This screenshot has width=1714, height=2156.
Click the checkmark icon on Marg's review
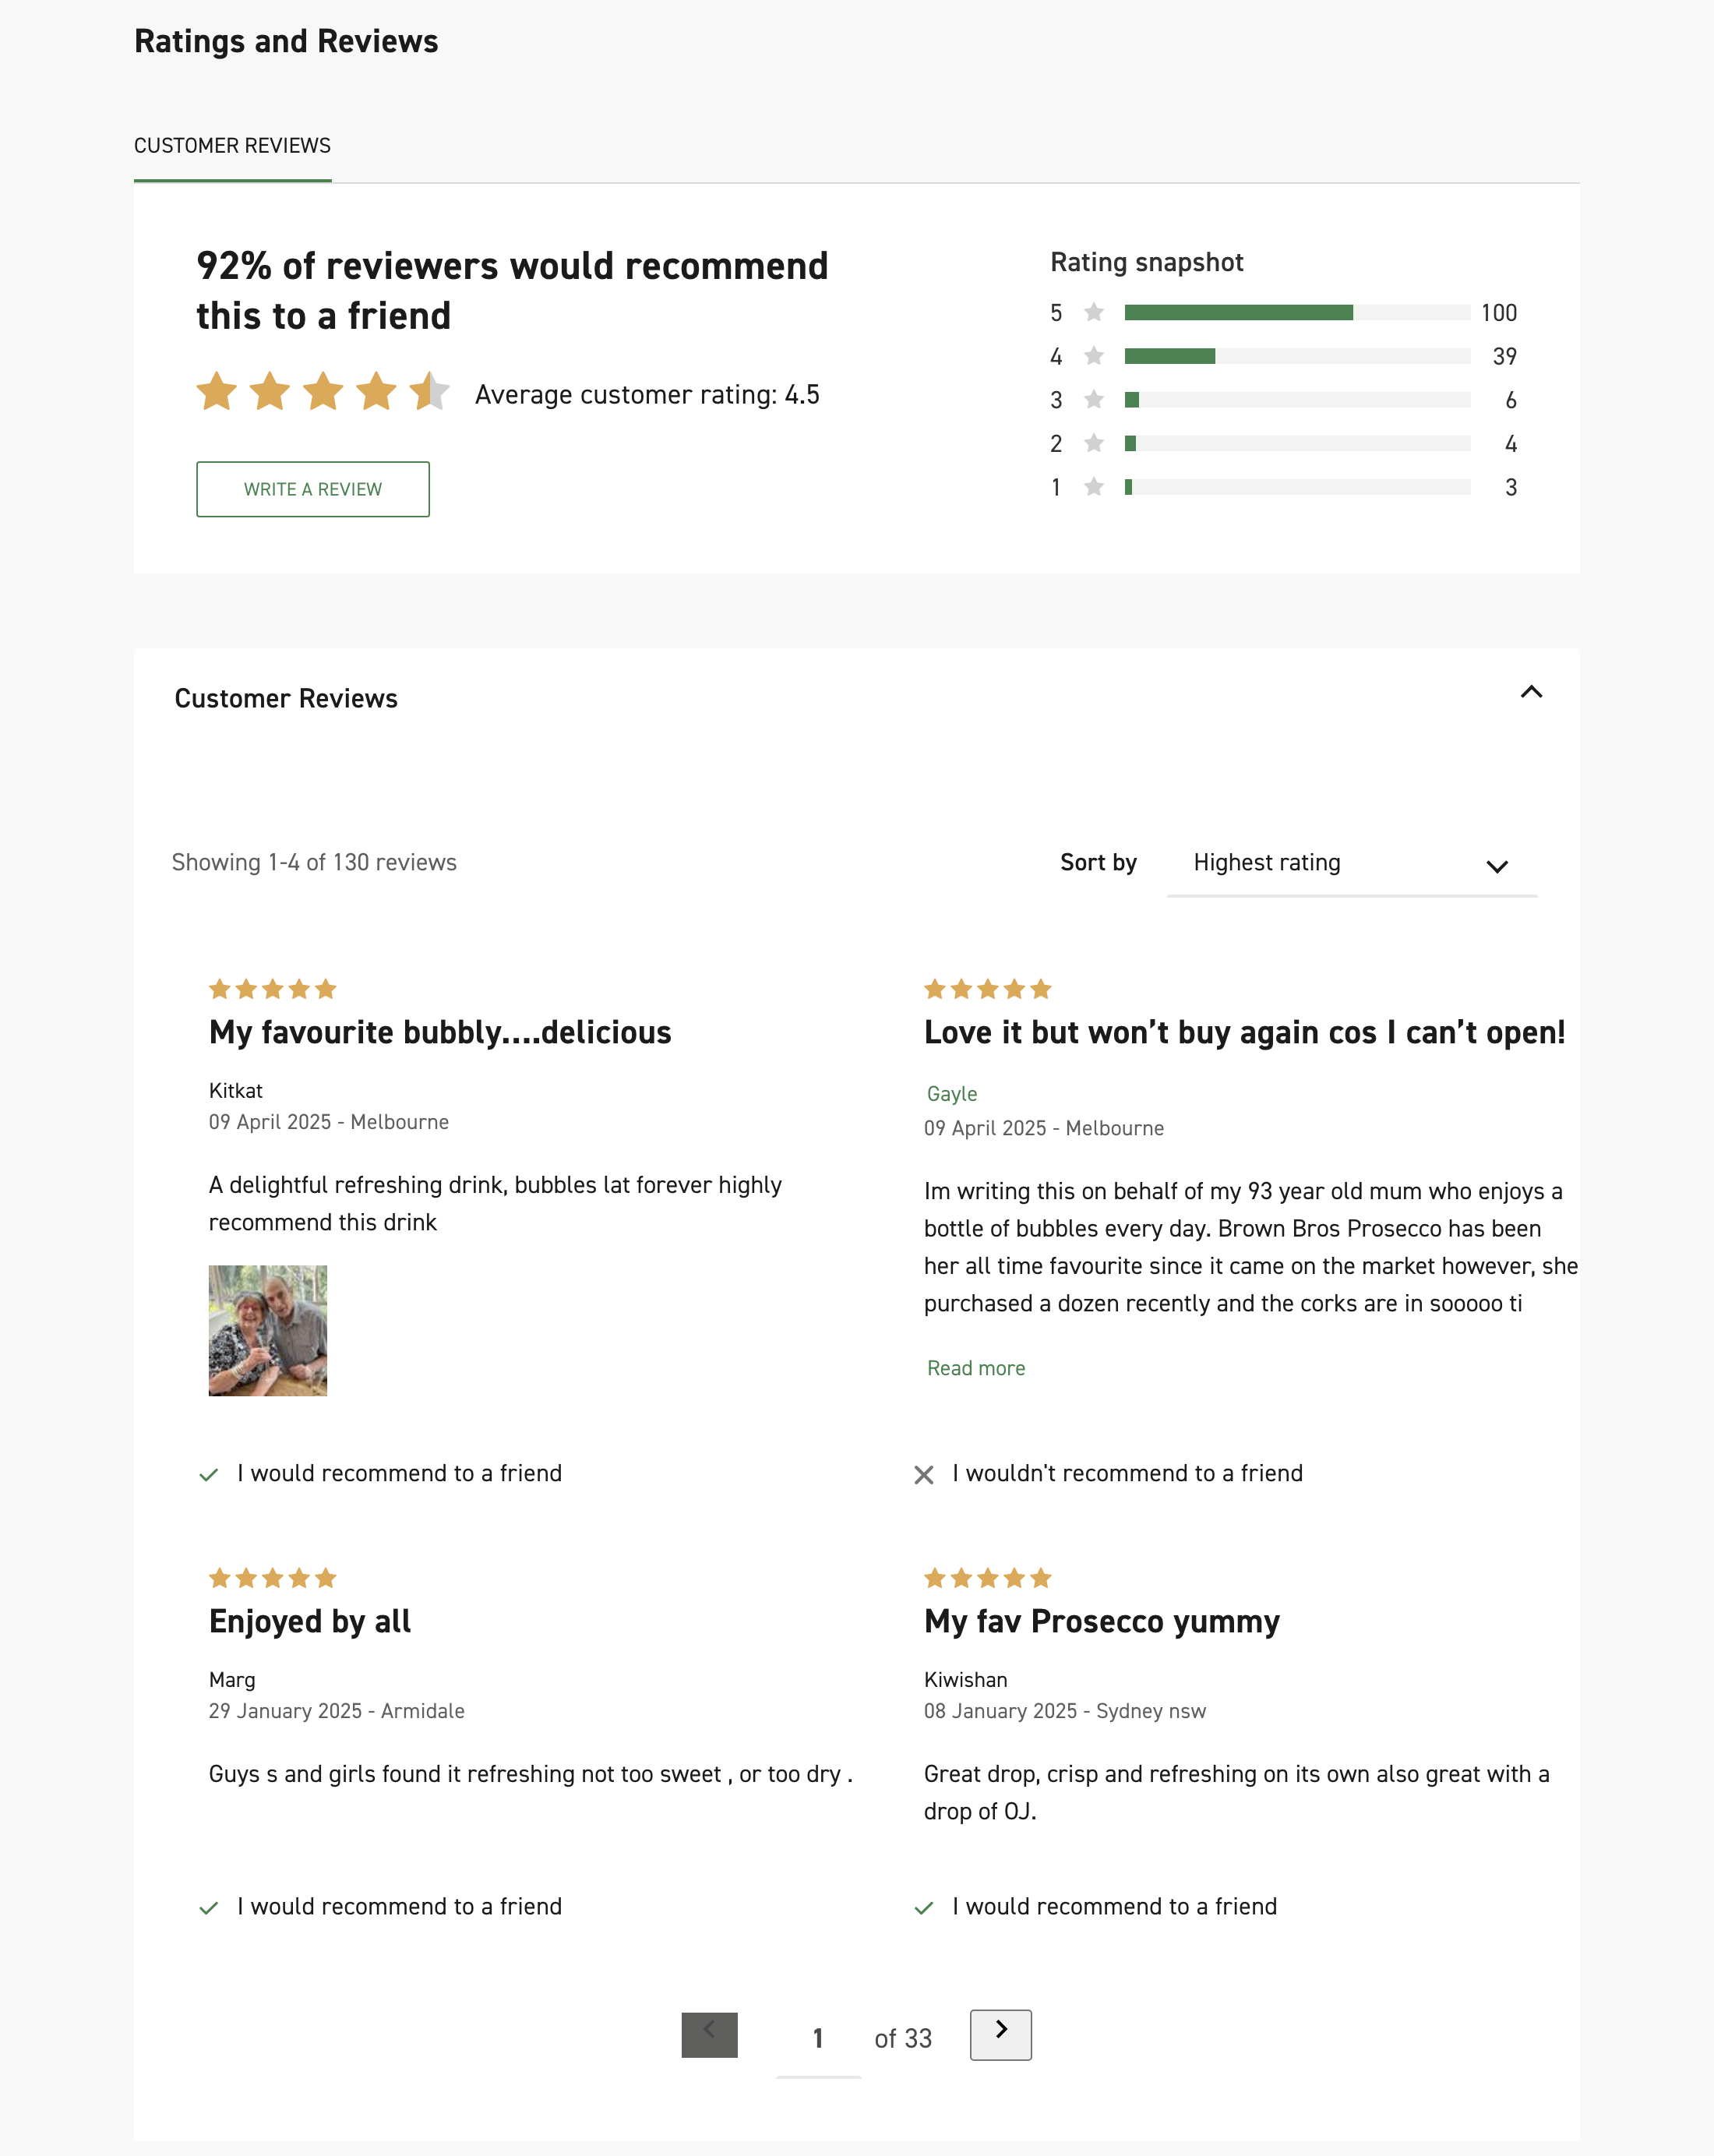coord(209,1908)
